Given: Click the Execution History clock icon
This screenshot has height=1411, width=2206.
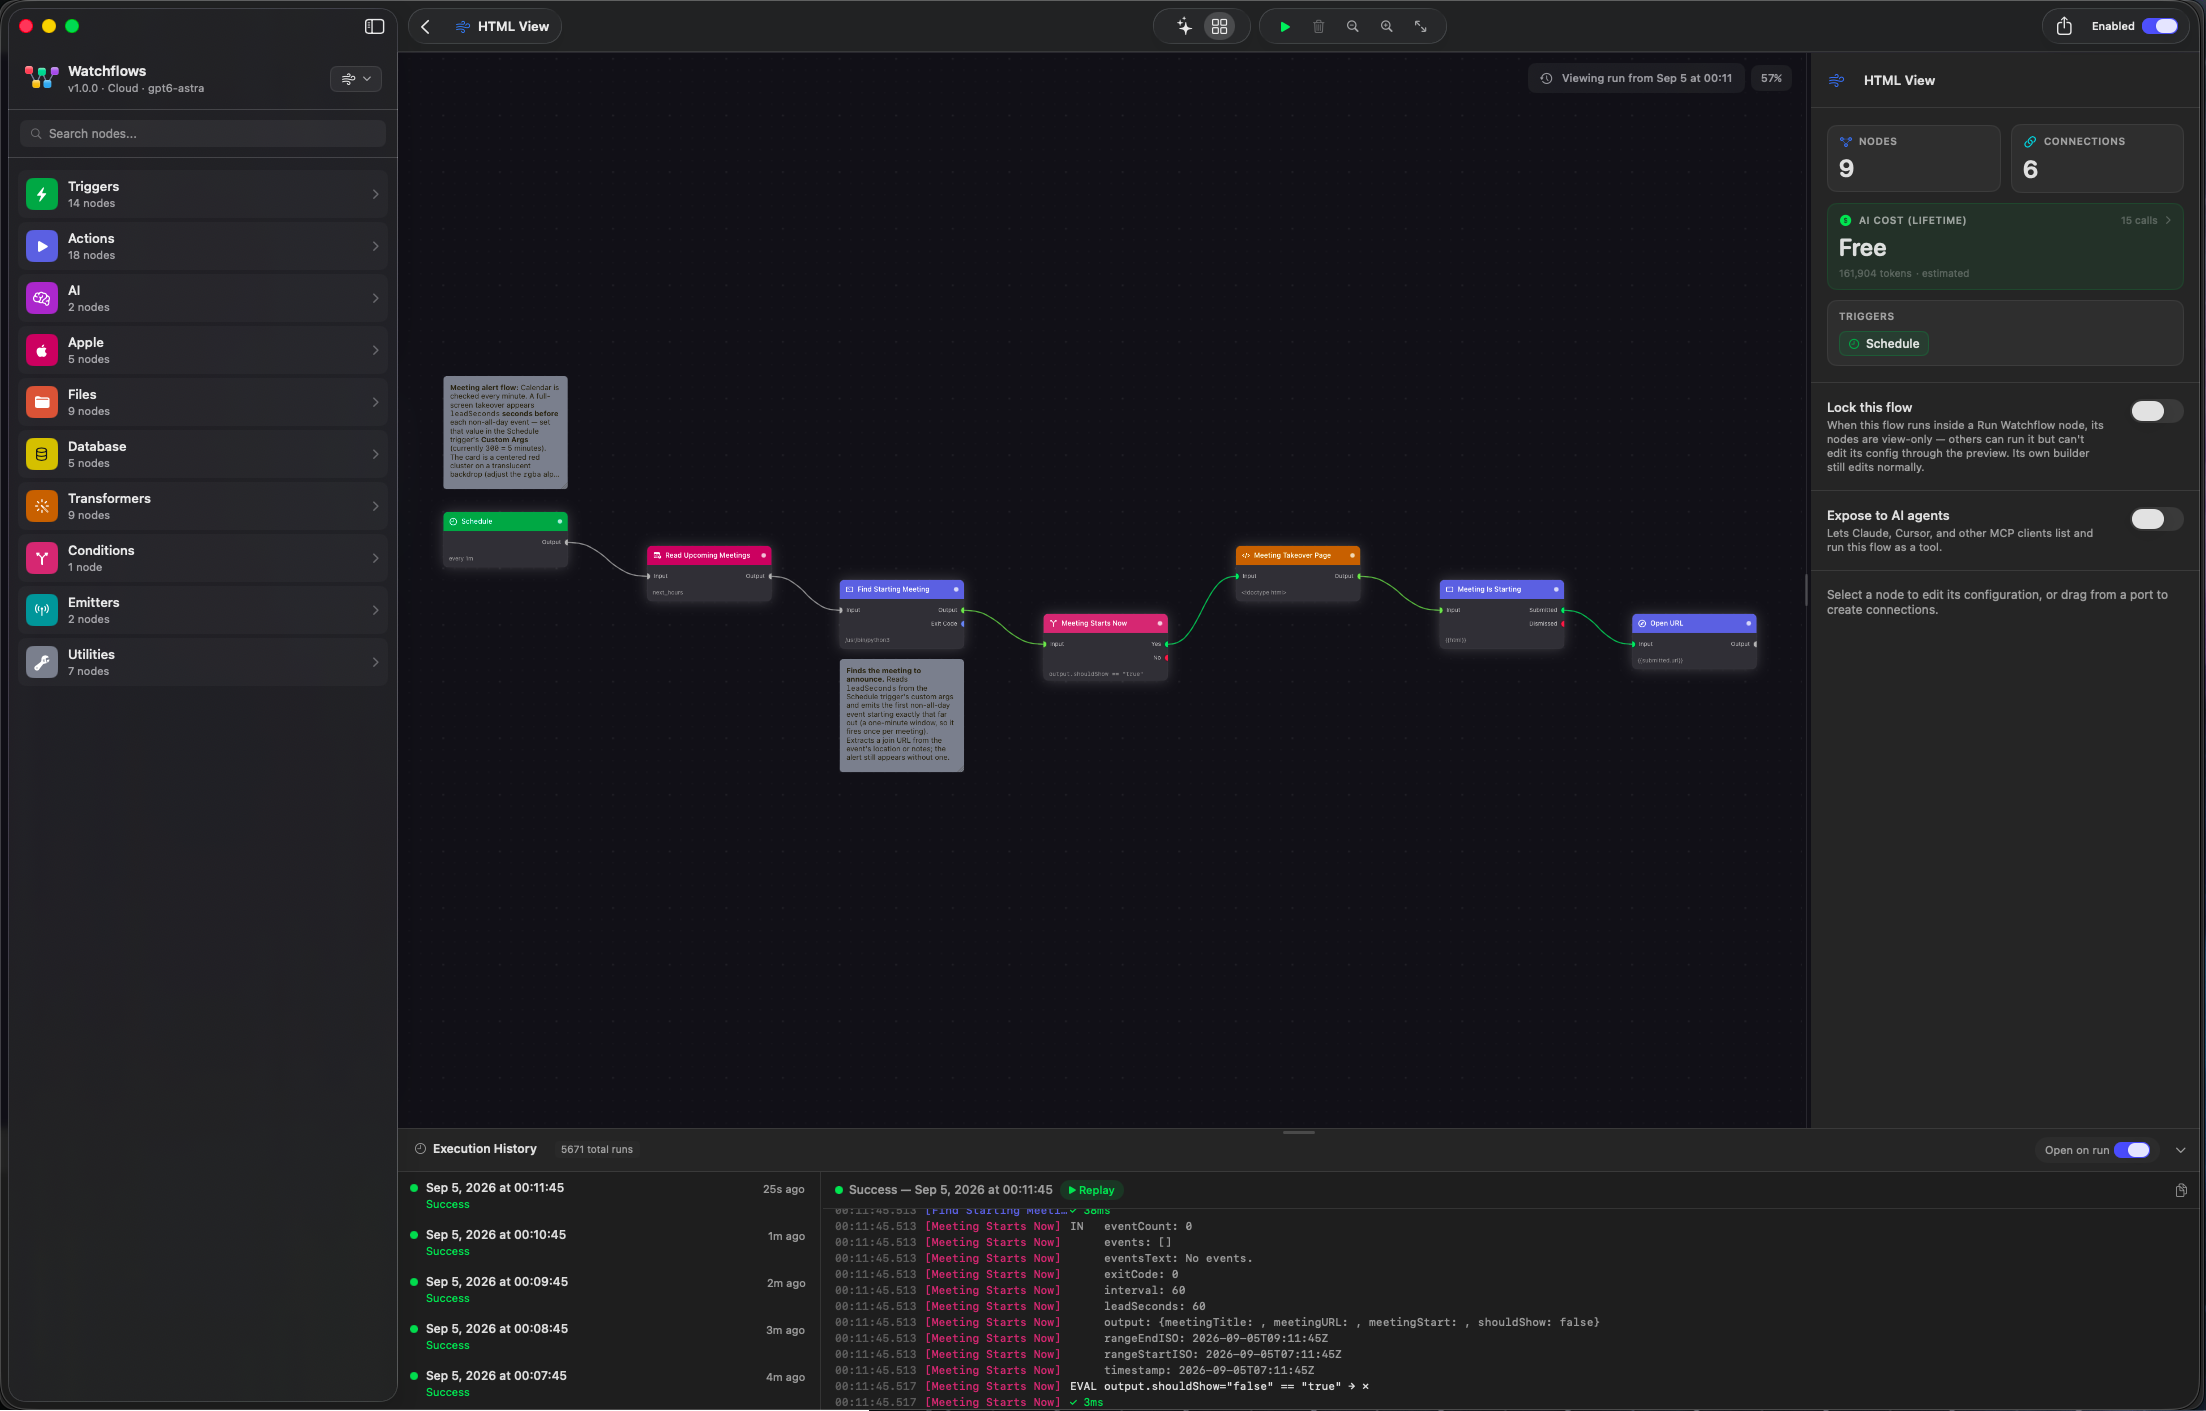Looking at the screenshot, I should pyautogui.click(x=420, y=1149).
